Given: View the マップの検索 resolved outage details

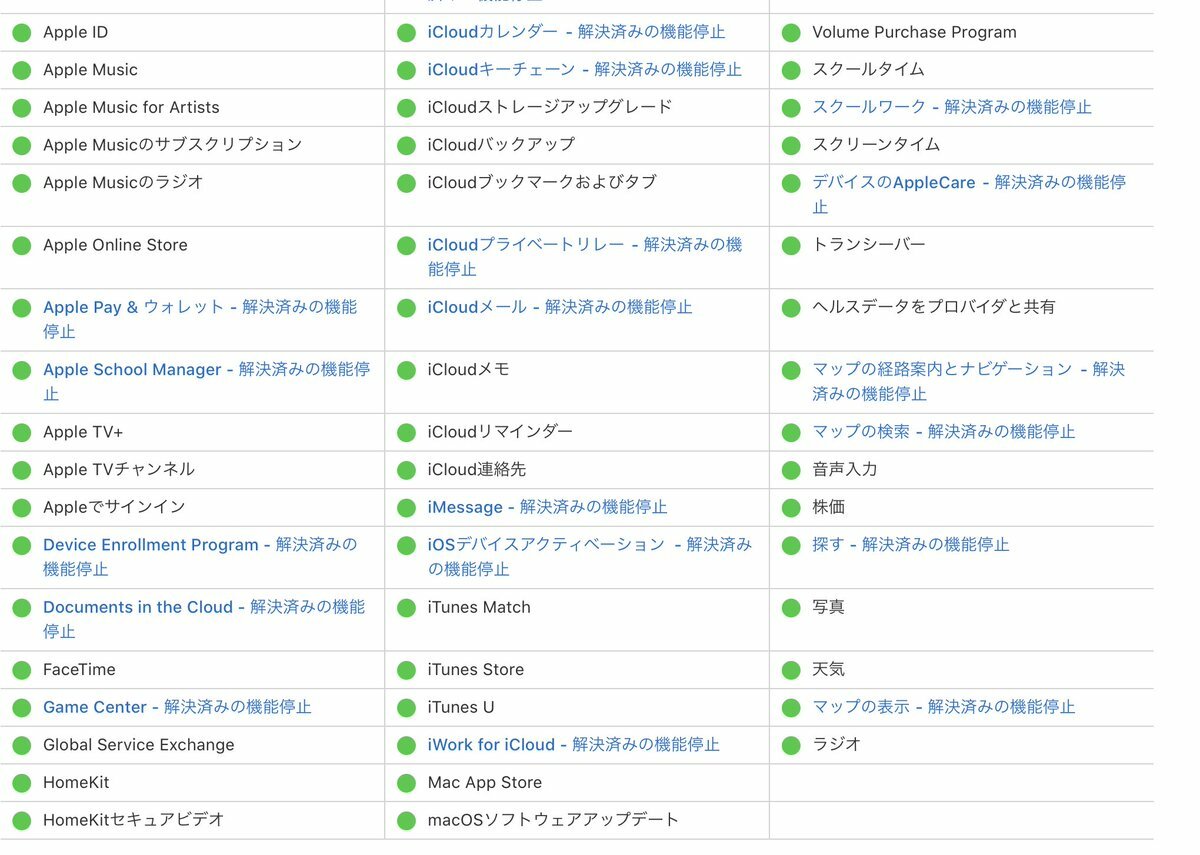Looking at the screenshot, I should [x=943, y=432].
